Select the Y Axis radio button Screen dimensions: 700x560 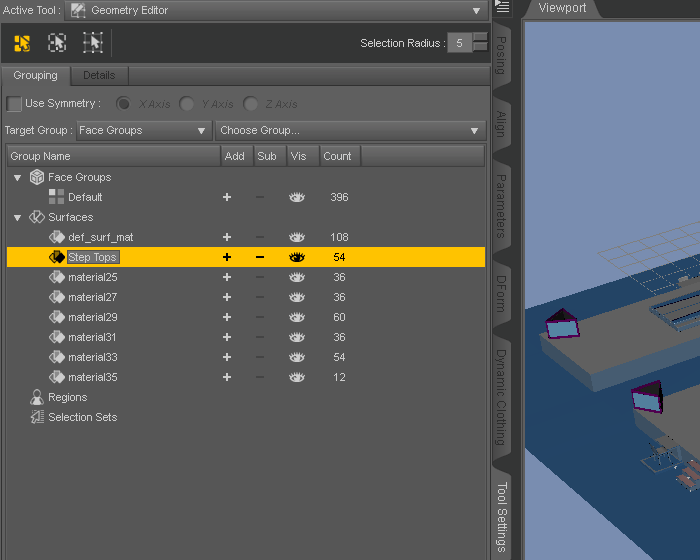pyautogui.click(x=186, y=104)
